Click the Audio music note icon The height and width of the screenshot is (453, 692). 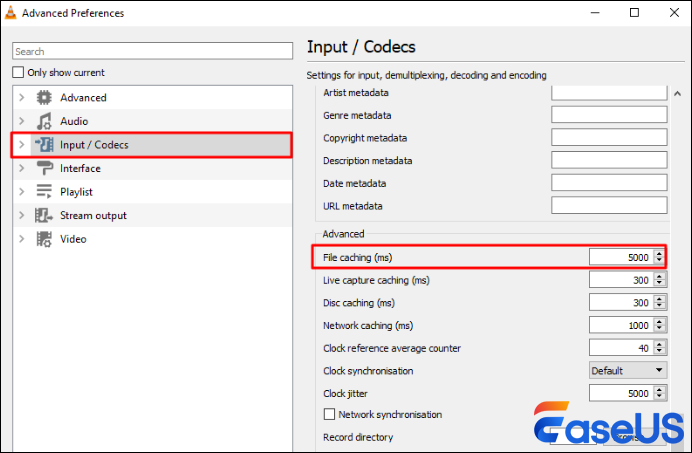point(44,121)
